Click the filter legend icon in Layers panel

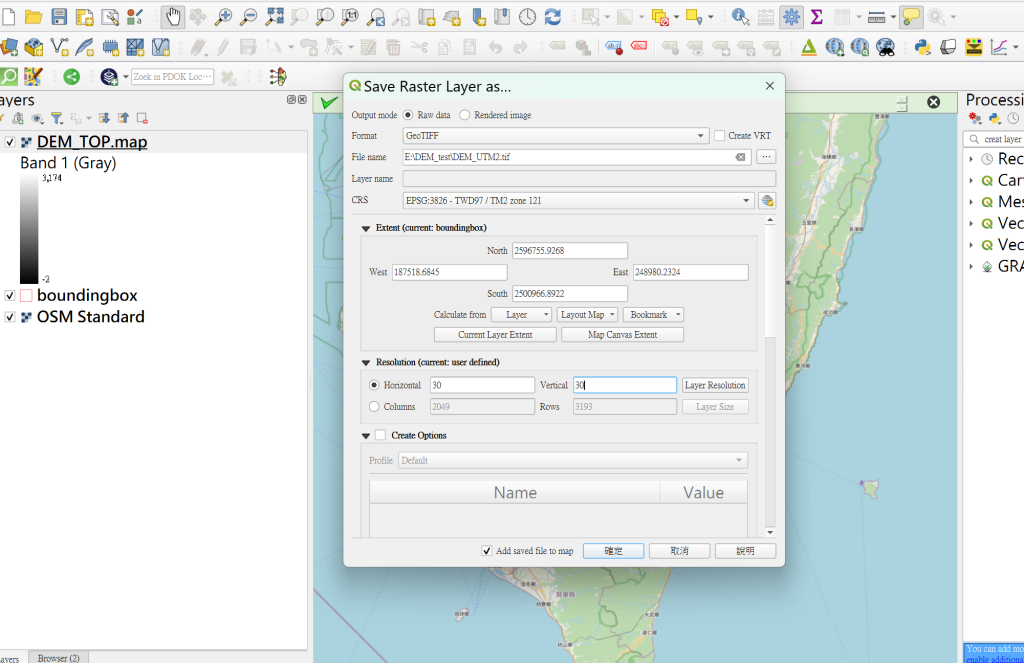click(57, 118)
